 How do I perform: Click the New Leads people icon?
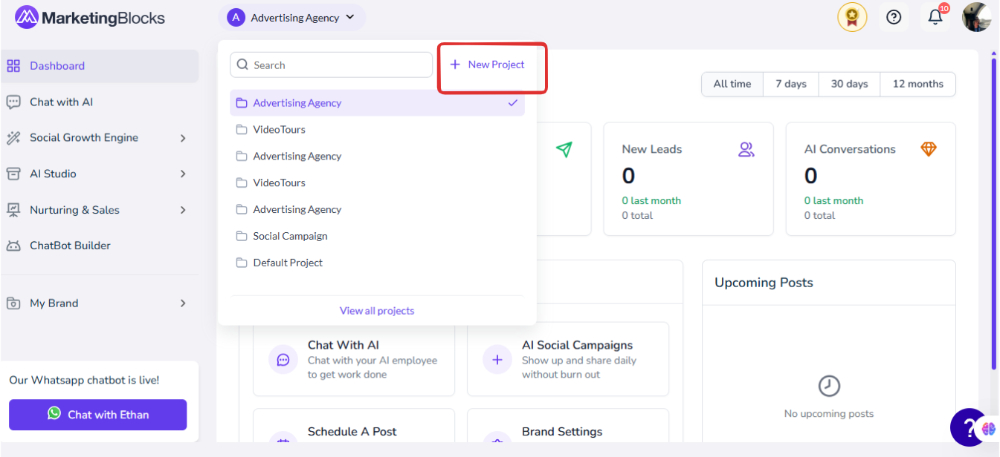coord(746,149)
